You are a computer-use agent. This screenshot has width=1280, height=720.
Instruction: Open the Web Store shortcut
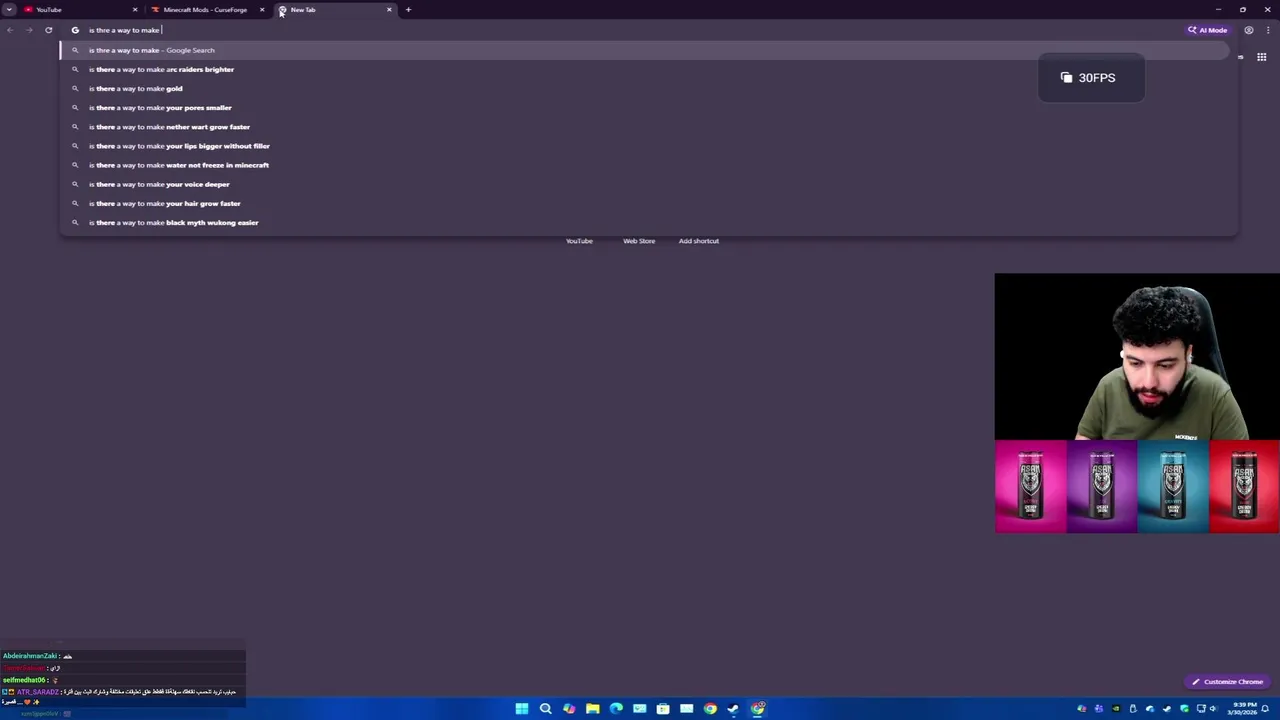click(639, 241)
